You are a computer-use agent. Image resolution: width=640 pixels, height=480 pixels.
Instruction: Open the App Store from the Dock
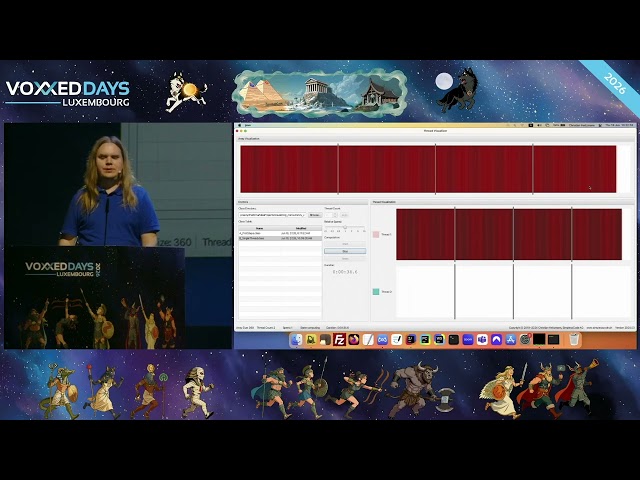[x=511, y=340]
